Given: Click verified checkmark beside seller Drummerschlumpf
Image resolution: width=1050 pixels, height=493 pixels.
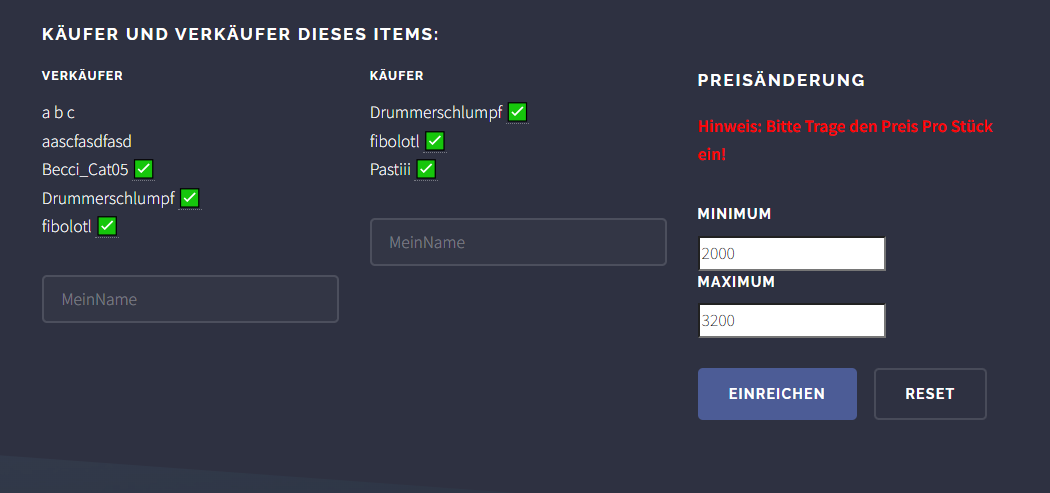Looking at the screenshot, I should point(190,198).
